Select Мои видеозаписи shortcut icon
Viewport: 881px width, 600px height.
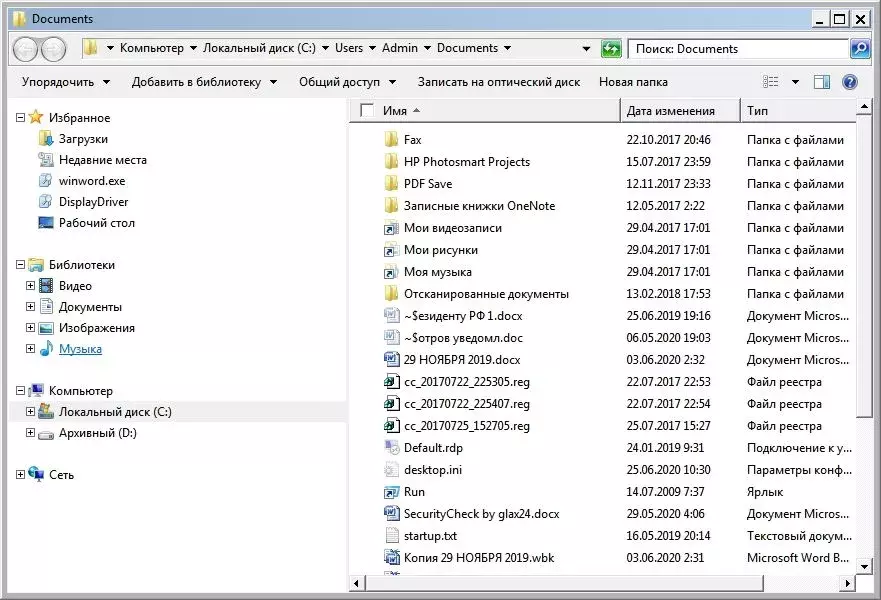coord(391,228)
